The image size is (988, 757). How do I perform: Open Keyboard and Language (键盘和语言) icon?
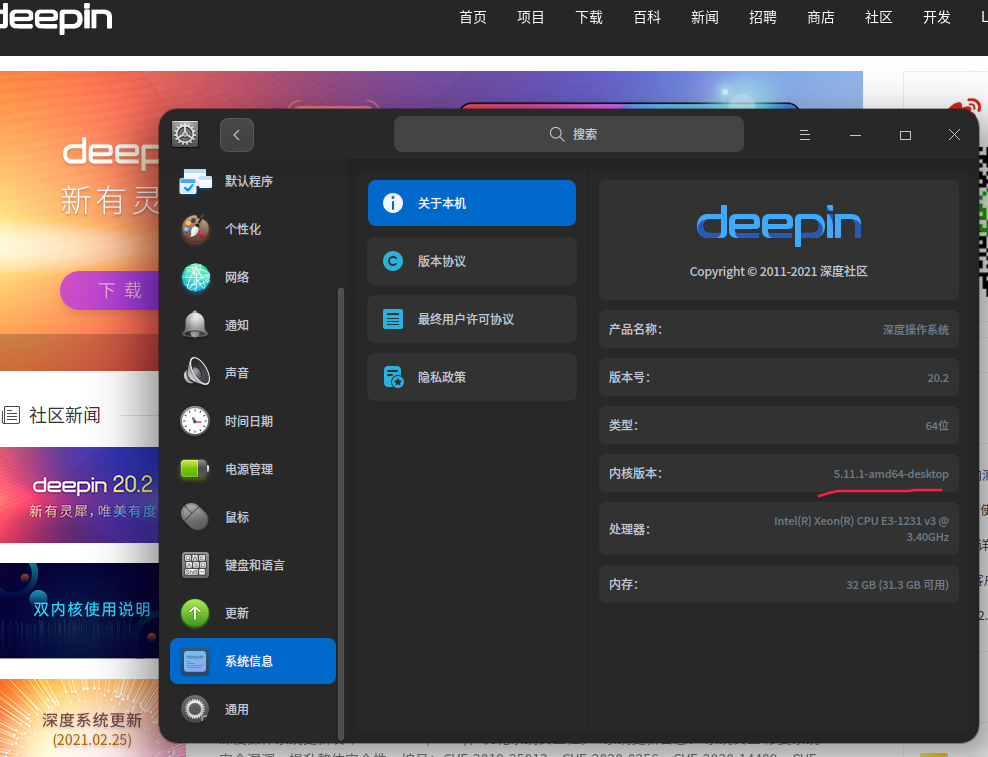(x=195, y=565)
